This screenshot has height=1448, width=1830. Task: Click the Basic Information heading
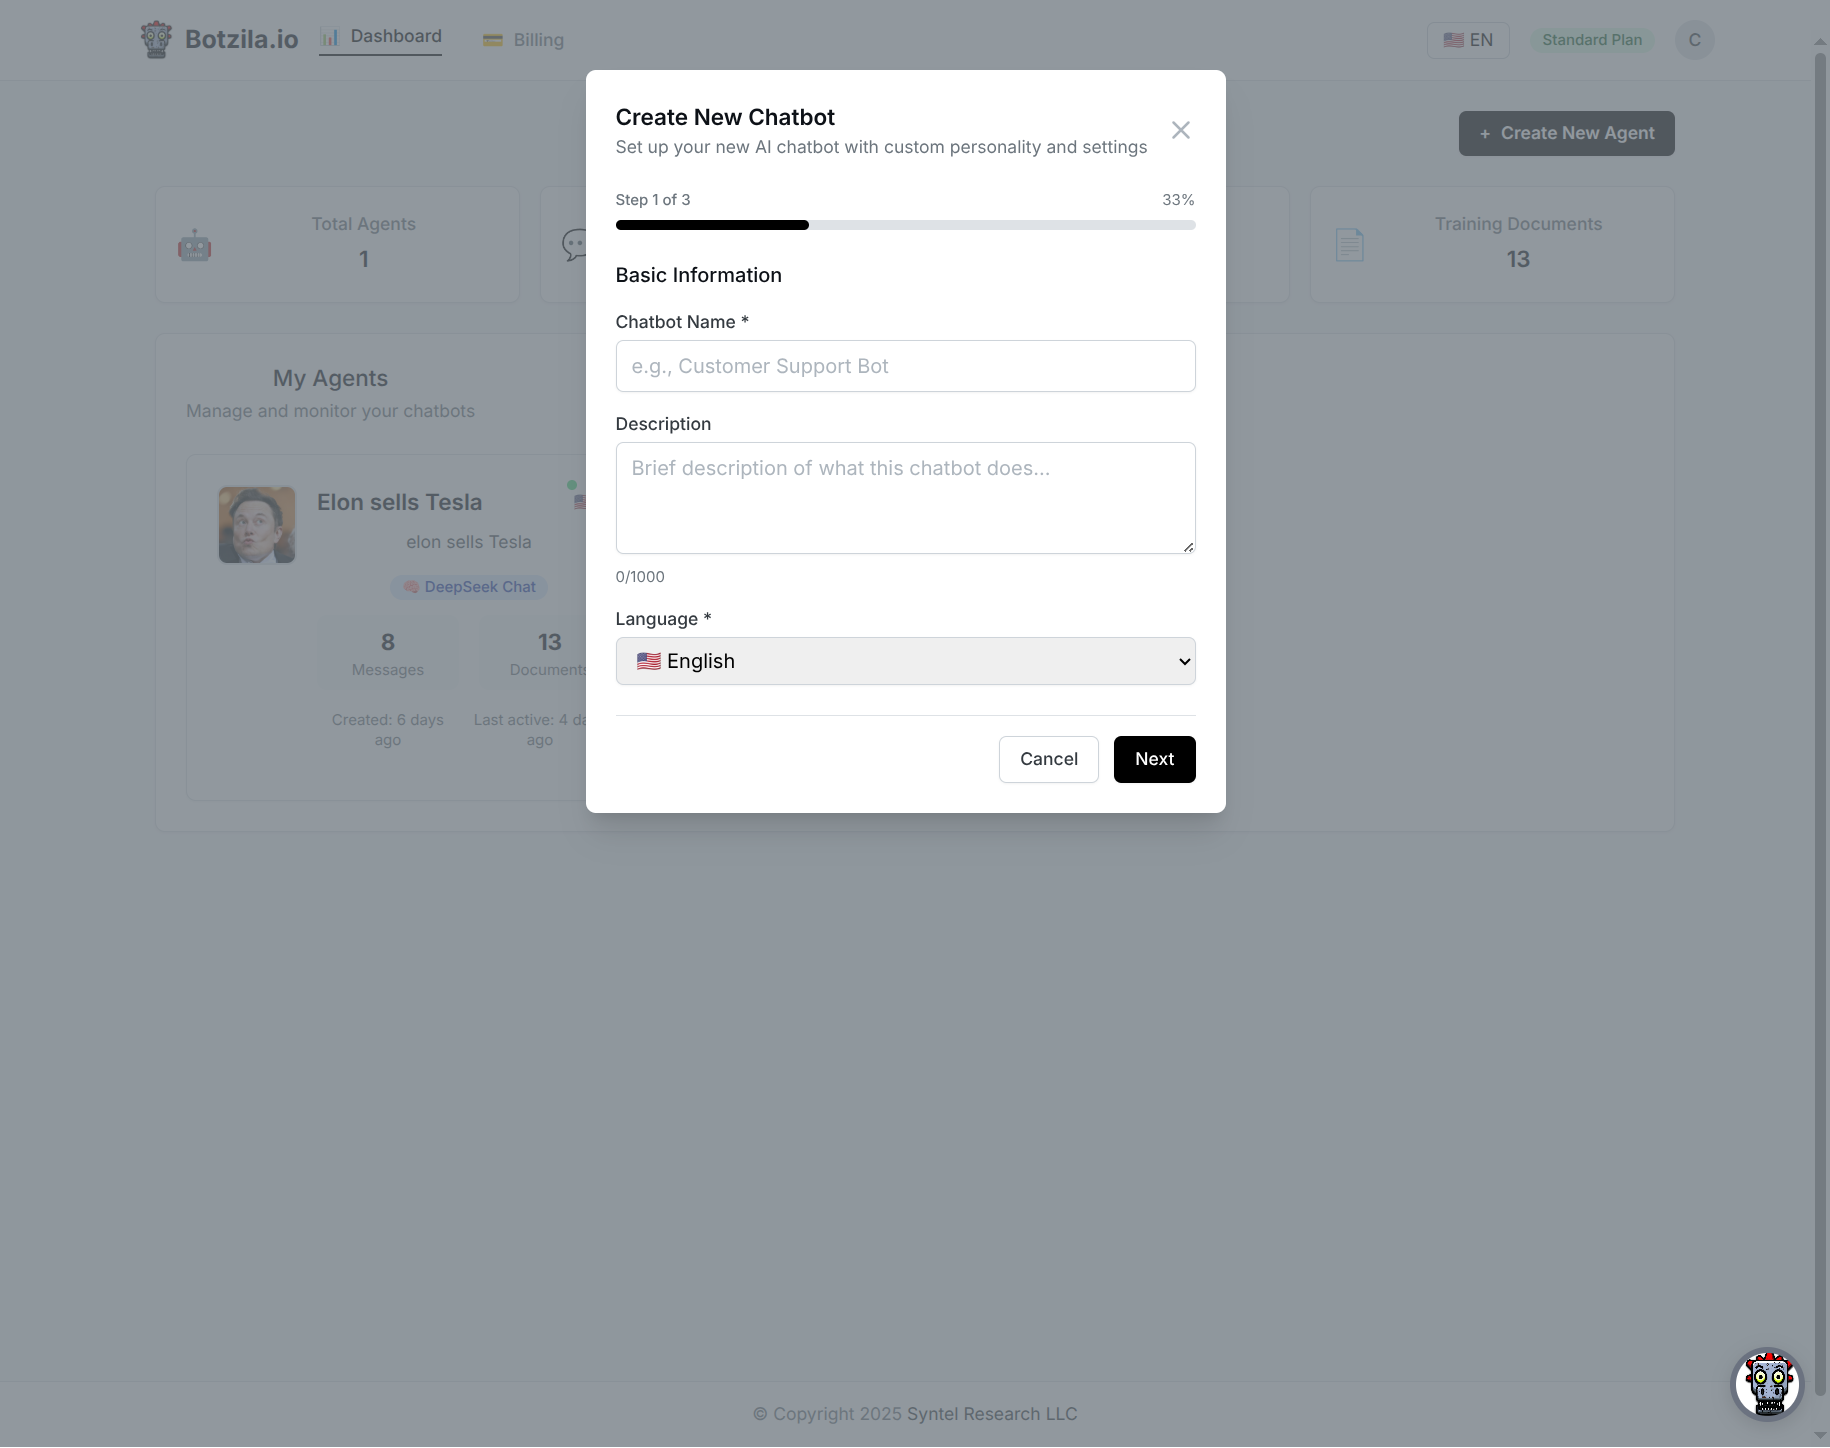tap(698, 275)
